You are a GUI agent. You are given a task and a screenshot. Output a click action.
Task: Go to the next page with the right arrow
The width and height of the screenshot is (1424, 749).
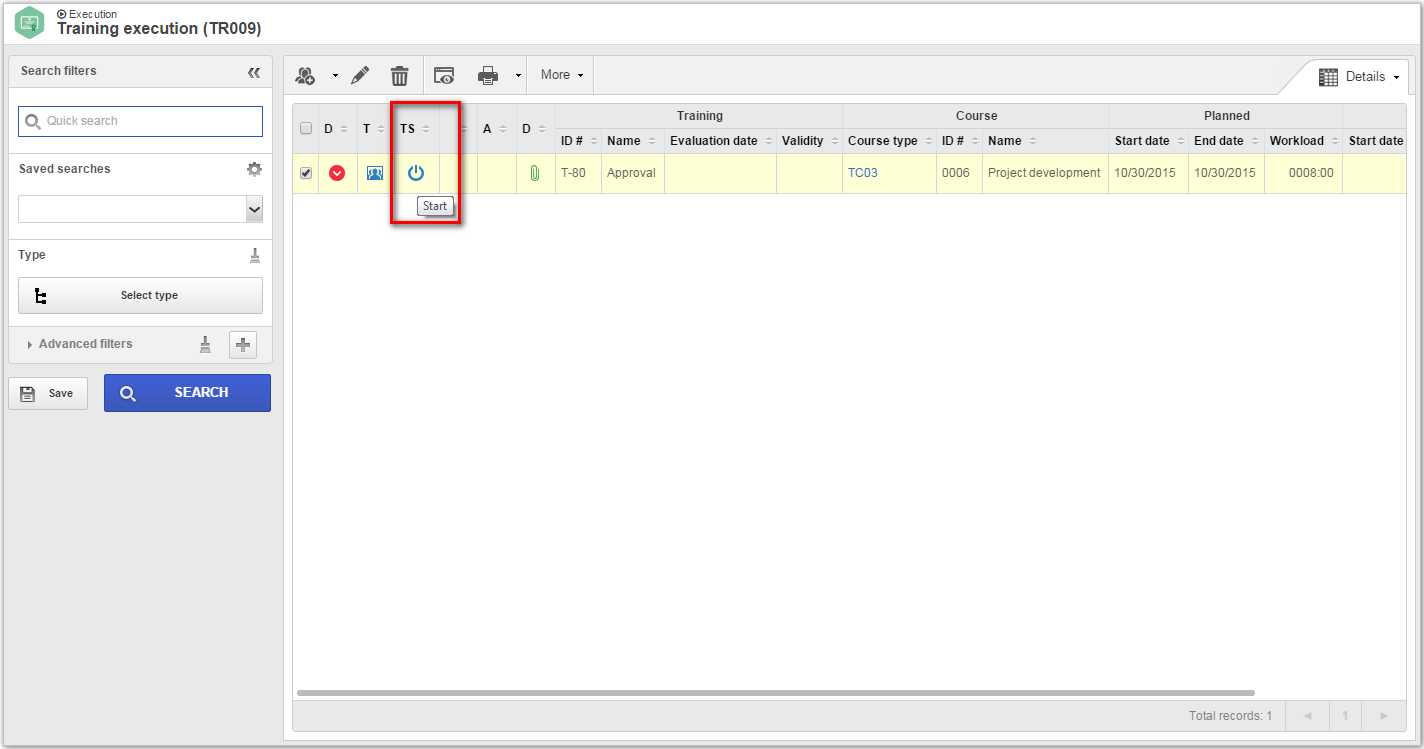coord(1383,716)
